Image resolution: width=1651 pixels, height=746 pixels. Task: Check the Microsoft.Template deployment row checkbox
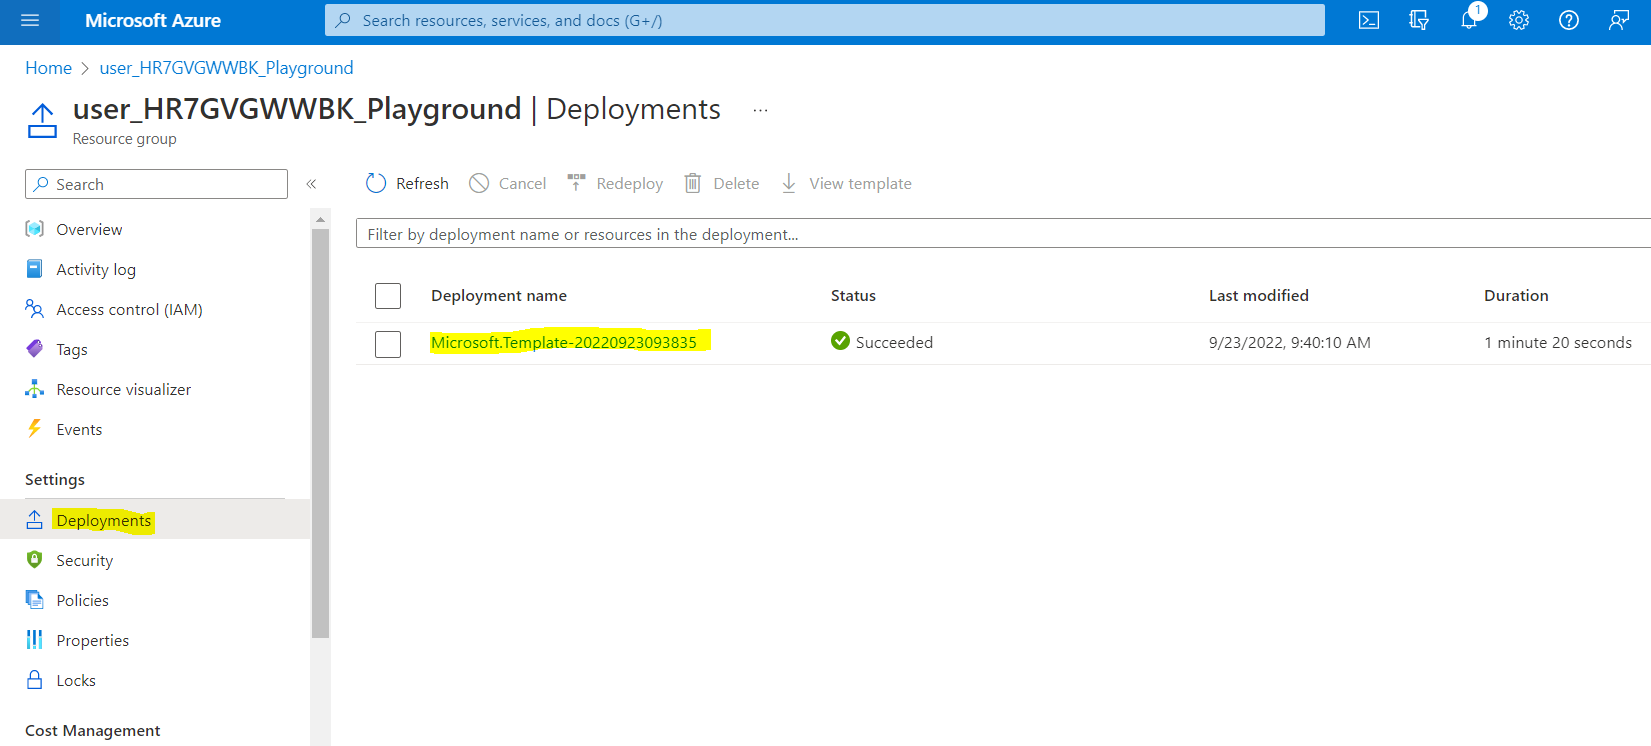coord(388,344)
